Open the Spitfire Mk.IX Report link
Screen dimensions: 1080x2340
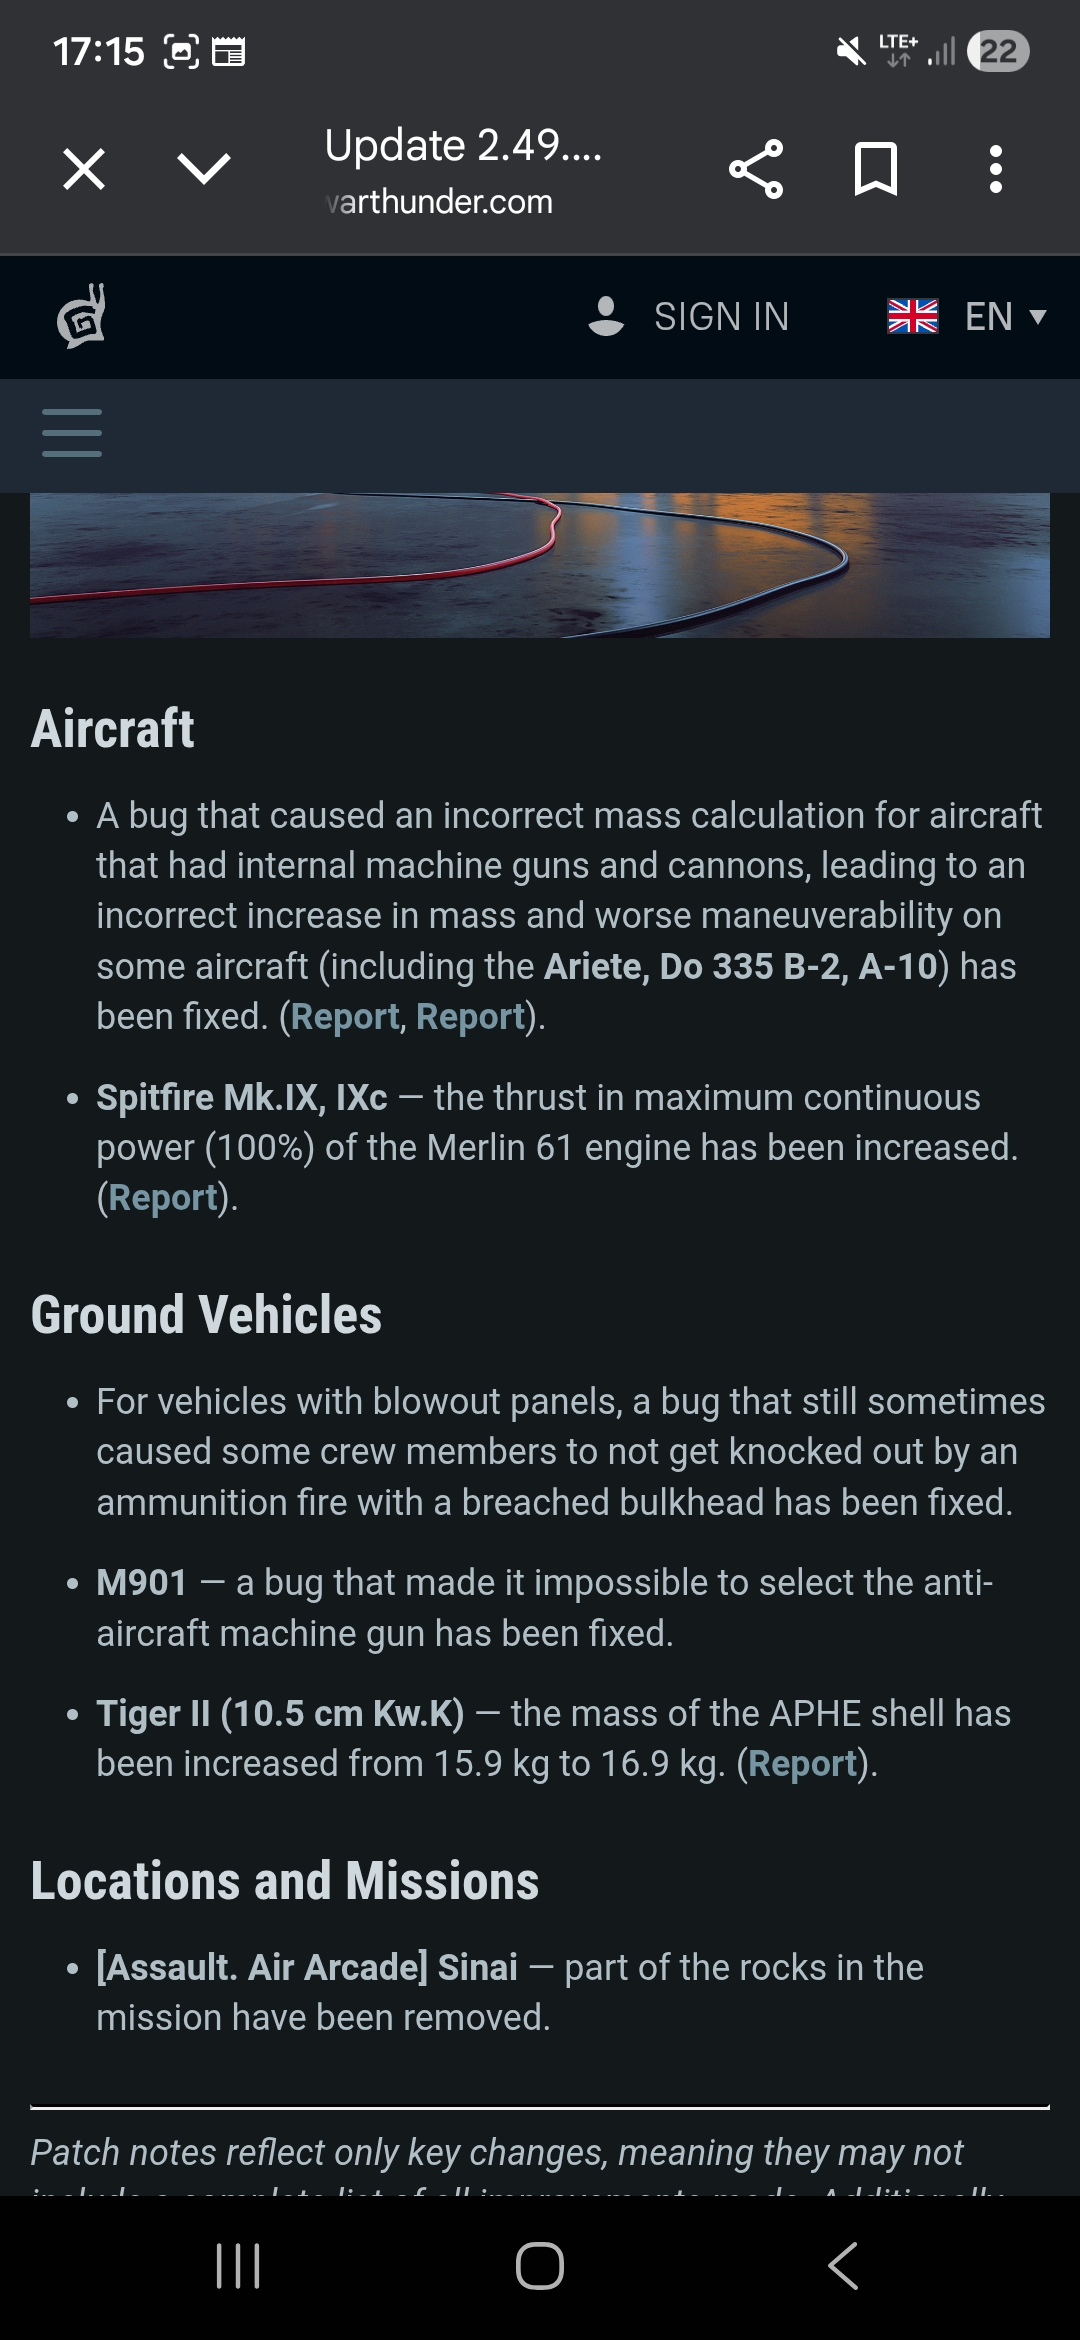163,1198
